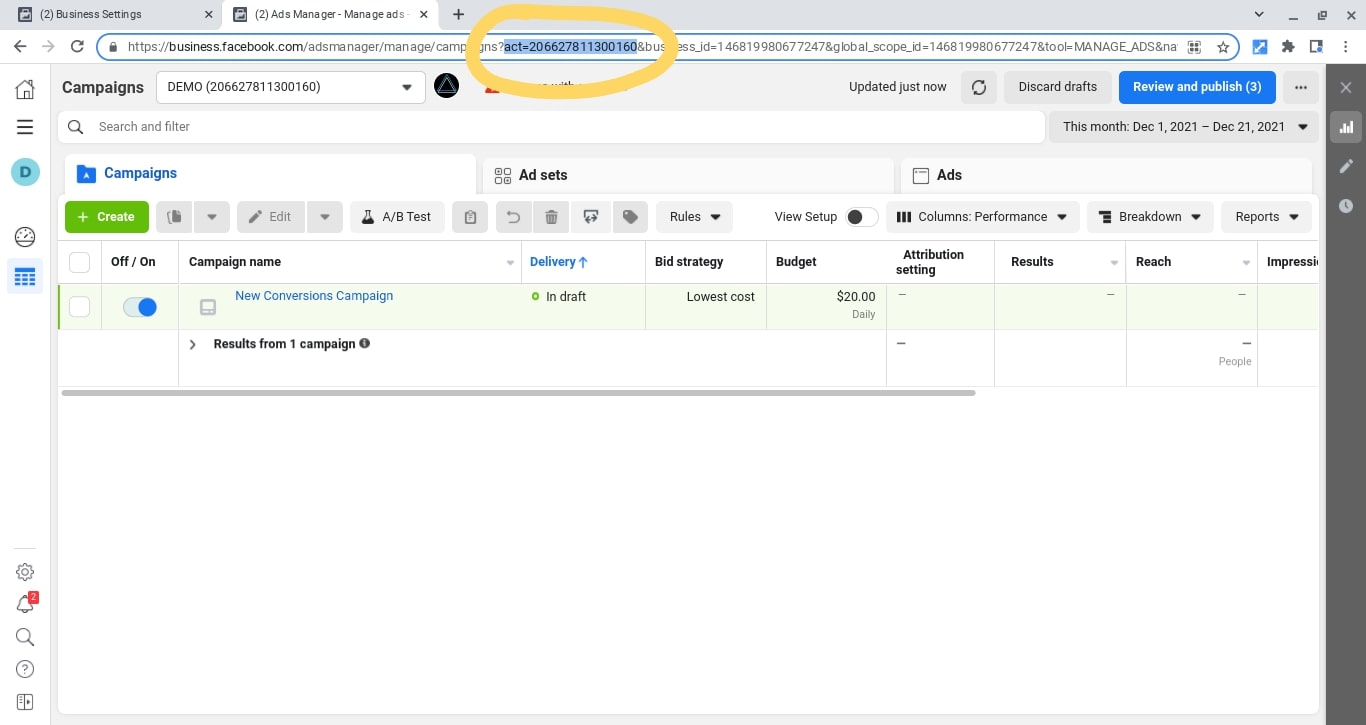Click browser reload button
This screenshot has width=1366, height=725.
click(x=77, y=46)
